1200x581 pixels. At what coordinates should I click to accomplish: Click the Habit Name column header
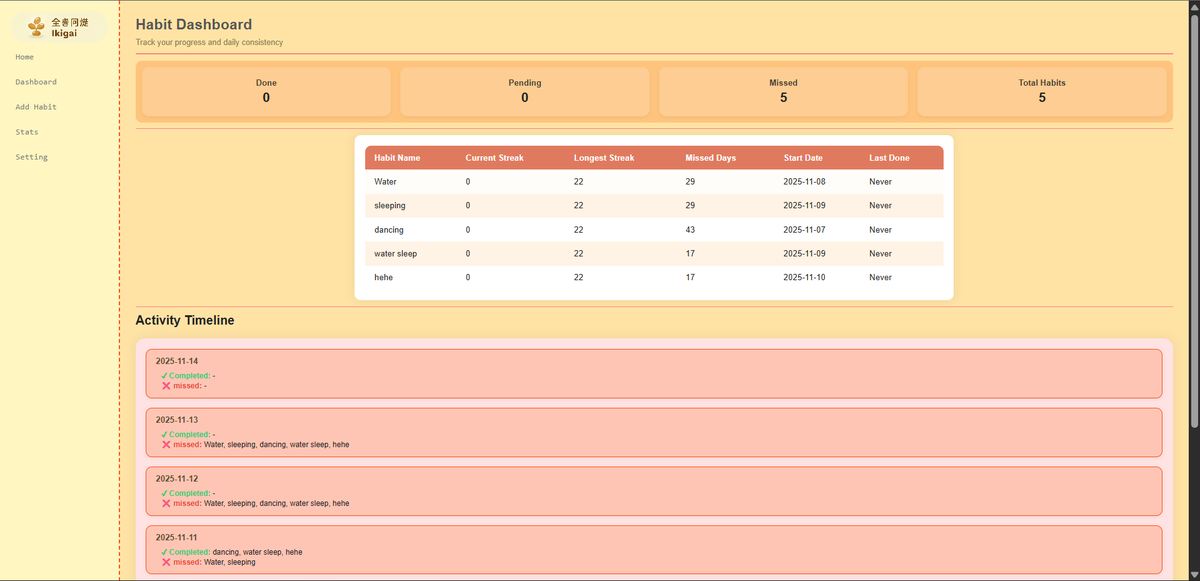[x=397, y=158]
